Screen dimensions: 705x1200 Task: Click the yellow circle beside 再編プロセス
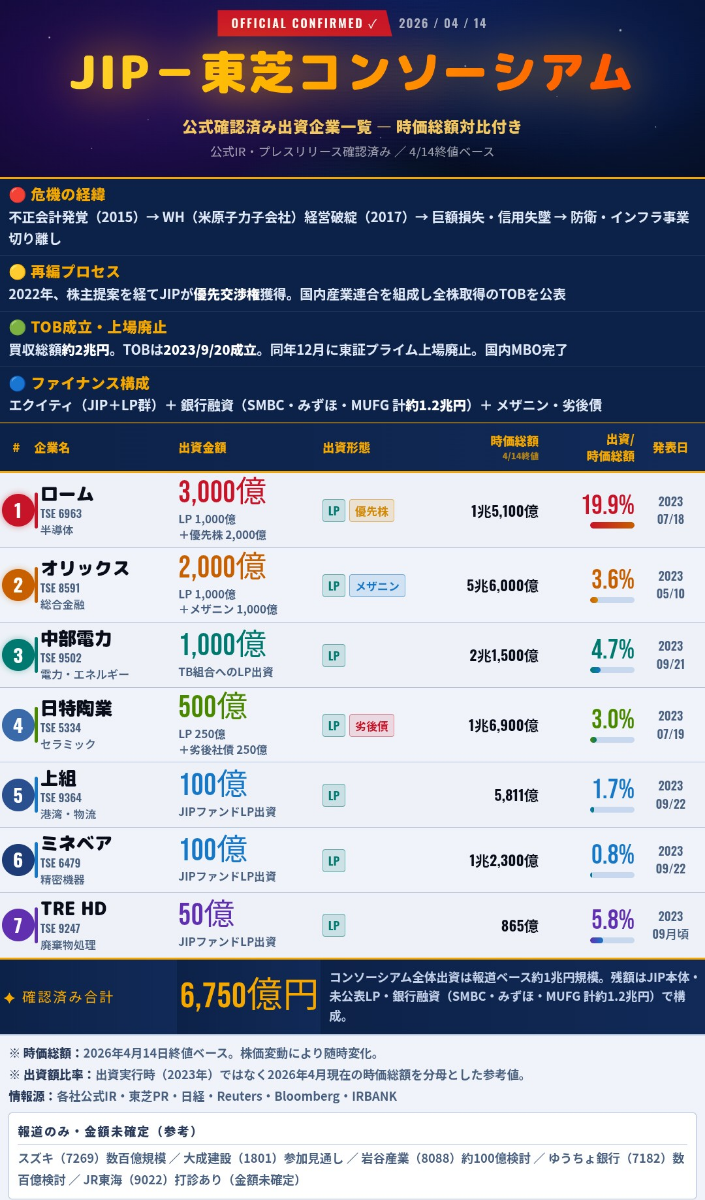[17, 272]
